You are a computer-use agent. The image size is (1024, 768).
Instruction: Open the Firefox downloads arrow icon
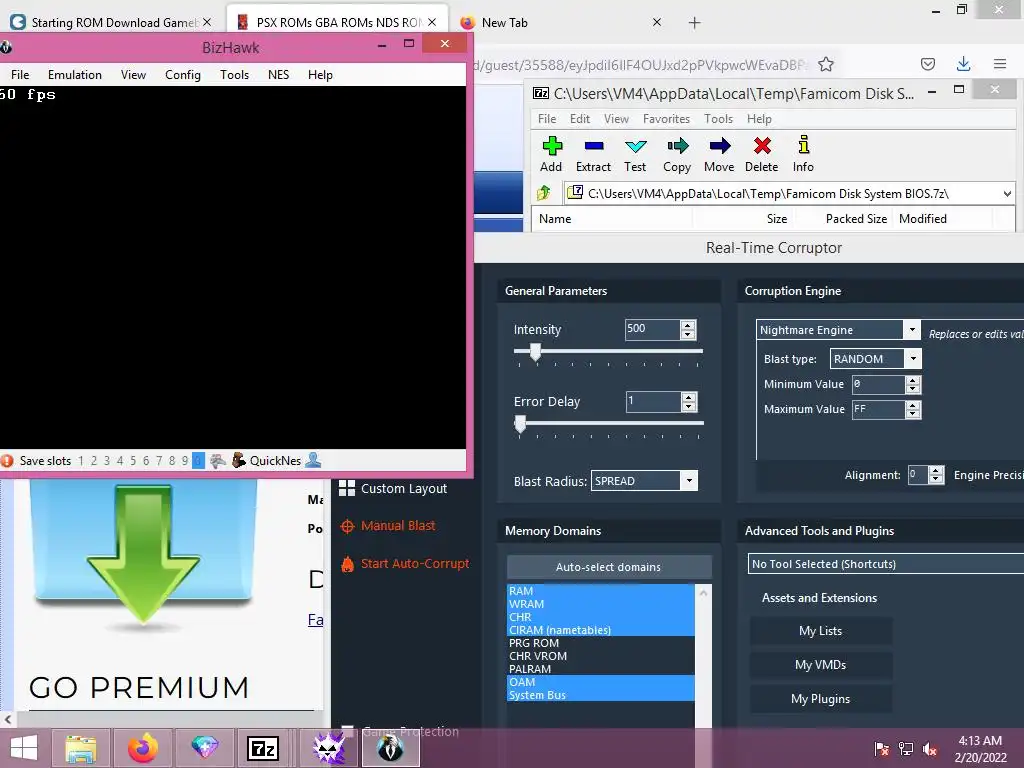click(x=963, y=64)
